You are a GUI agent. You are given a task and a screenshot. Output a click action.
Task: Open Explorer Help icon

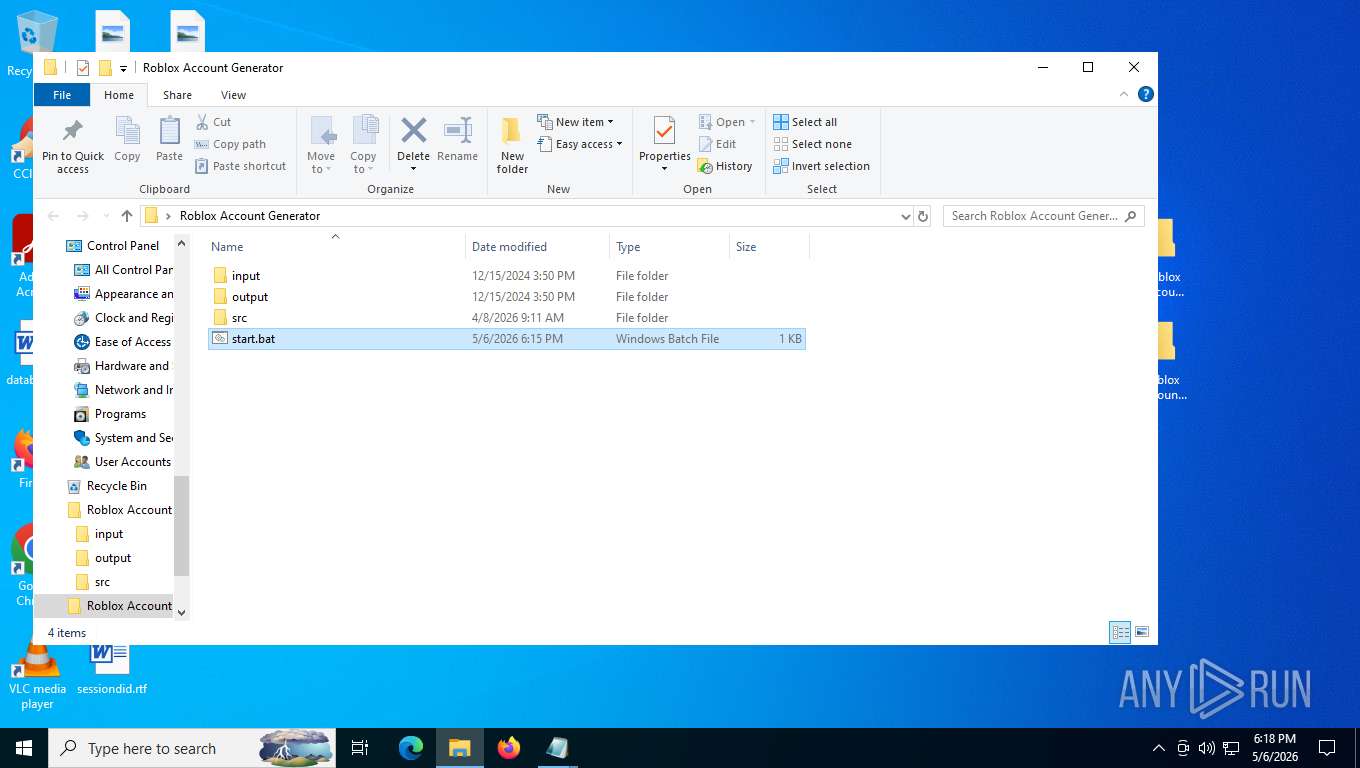pyautogui.click(x=1146, y=94)
